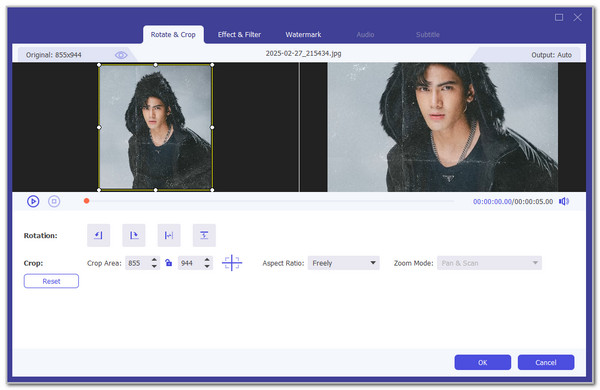Click the Original: 855x944 label
This screenshot has height=390, width=600.
[54, 55]
